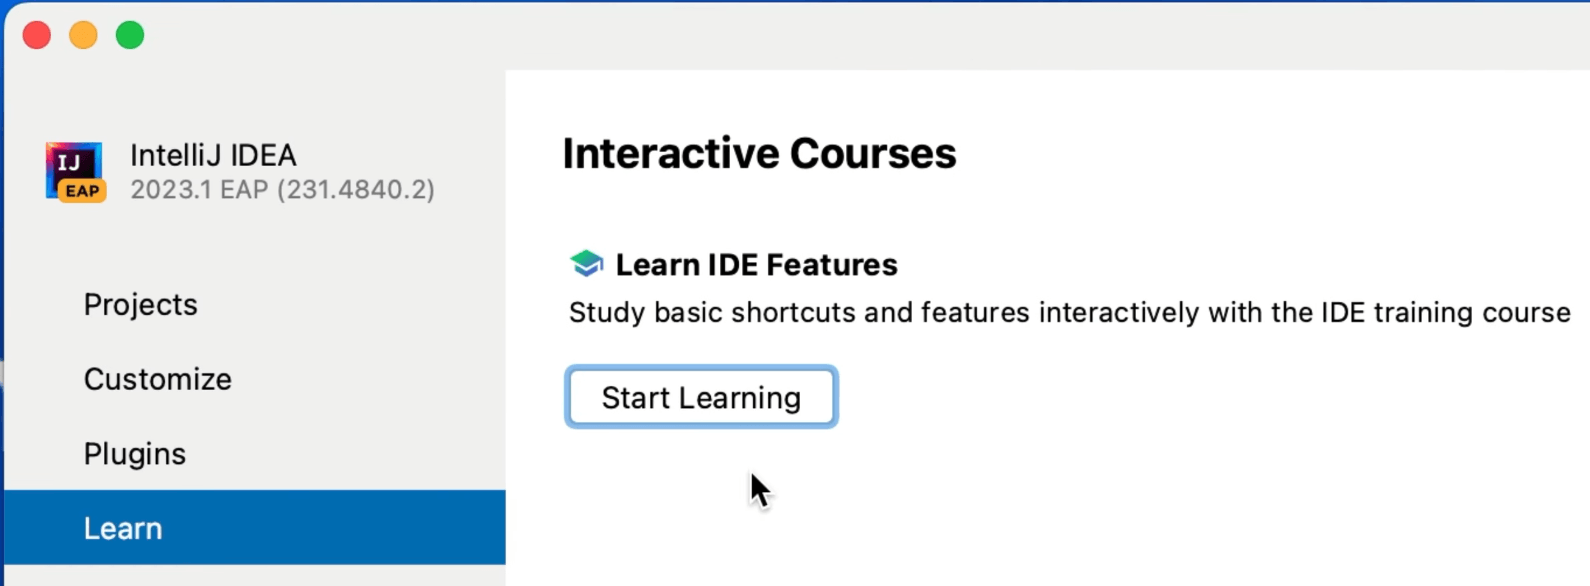Click the Interactive Courses page title
The height and width of the screenshot is (586, 1590).
(759, 153)
